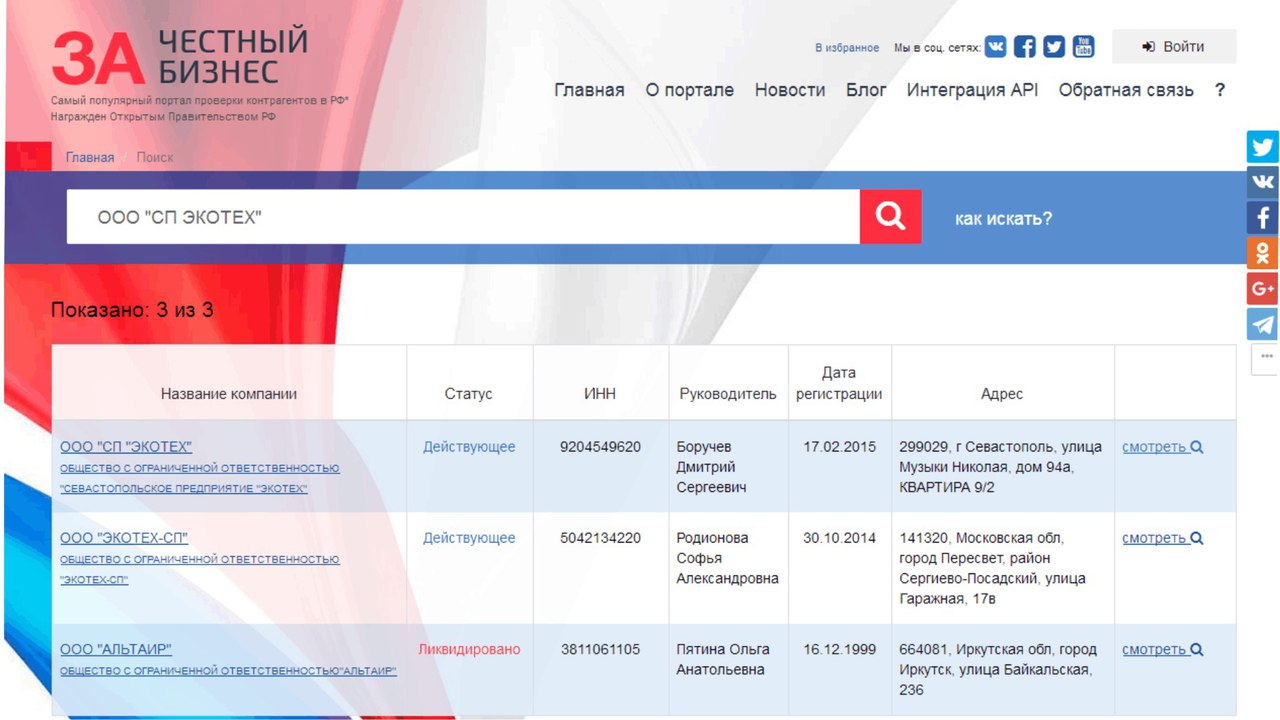Share via Facebook in side share bar
1280x720 pixels.
[x=1263, y=217]
